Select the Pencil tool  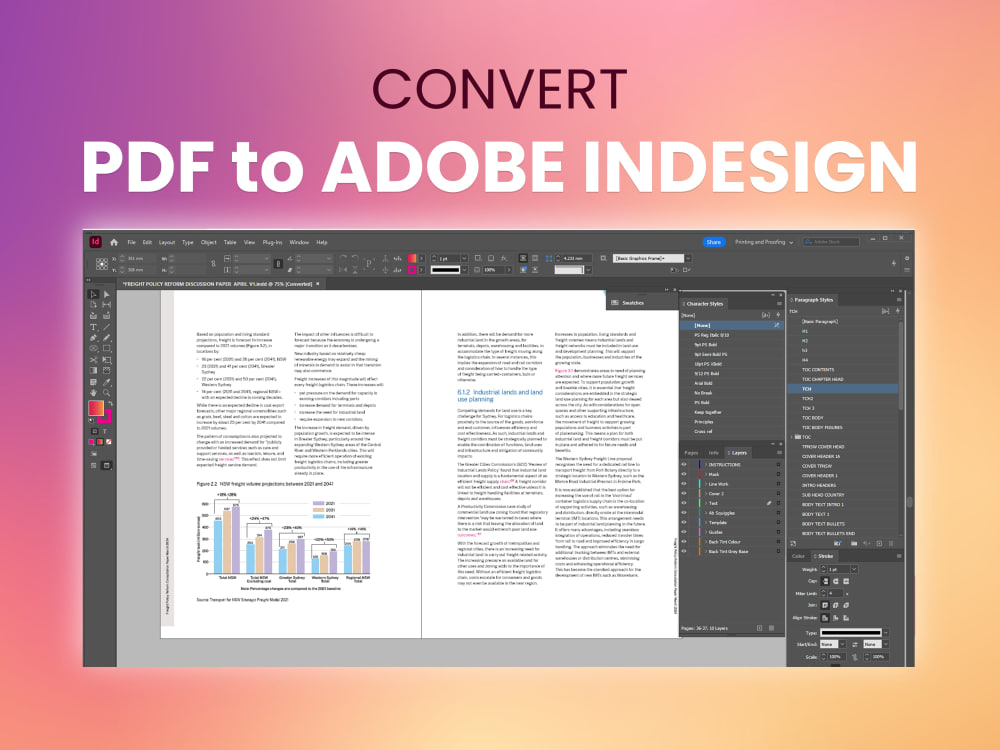[x=107, y=337]
